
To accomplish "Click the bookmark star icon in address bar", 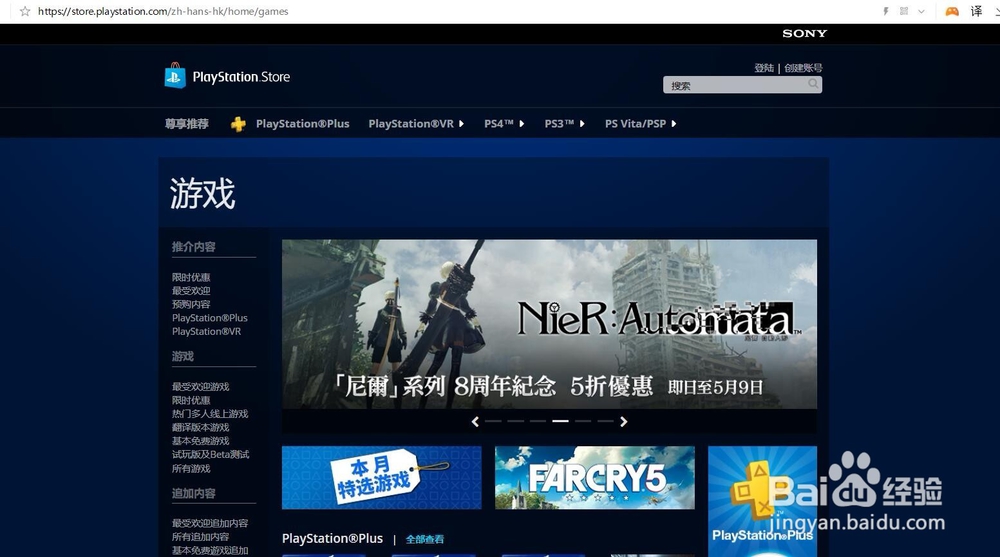I will coord(25,11).
